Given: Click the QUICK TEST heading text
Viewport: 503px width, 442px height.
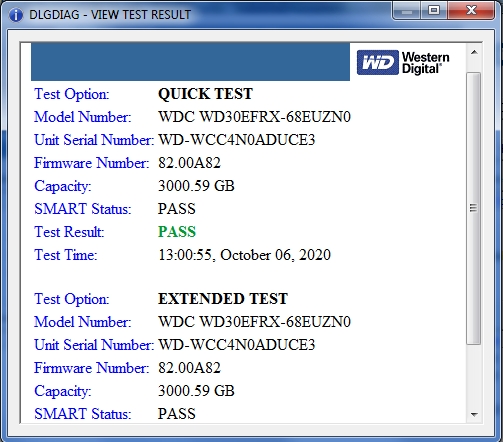Looking at the screenshot, I should (x=205, y=94).
